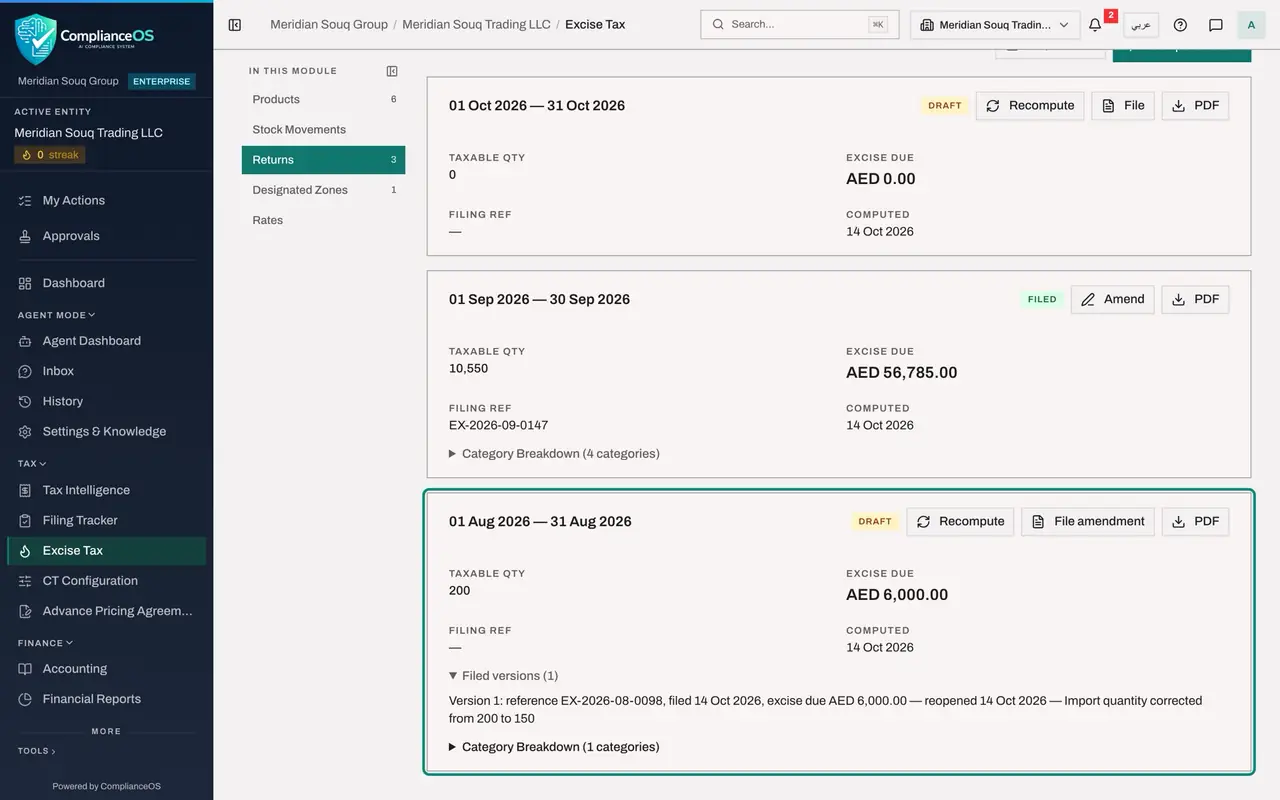Go to Meridian Souq Group breadcrumb
1280x800 pixels.
329,25
